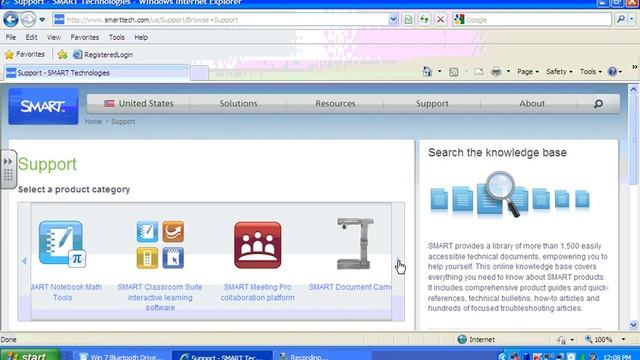Screen dimensions: 640x360
Task: Open the Tools menu in menu bar
Action: [x=116, y=37]
